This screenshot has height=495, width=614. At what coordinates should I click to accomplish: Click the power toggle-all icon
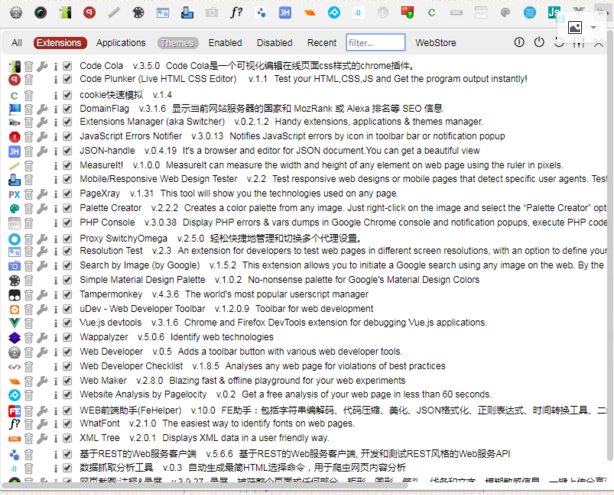tap(539, 42)
